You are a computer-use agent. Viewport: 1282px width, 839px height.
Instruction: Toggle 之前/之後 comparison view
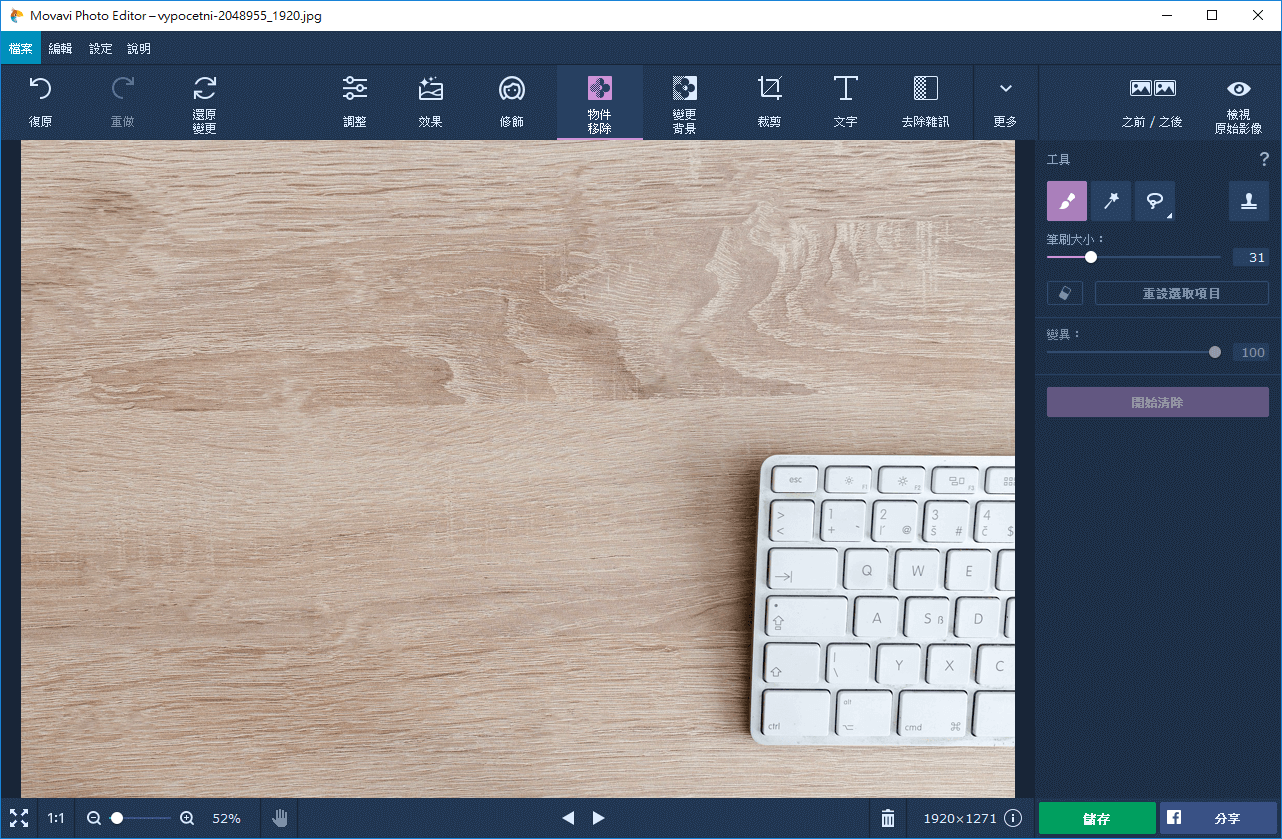pyautogui.click(x=1152, y=102)
